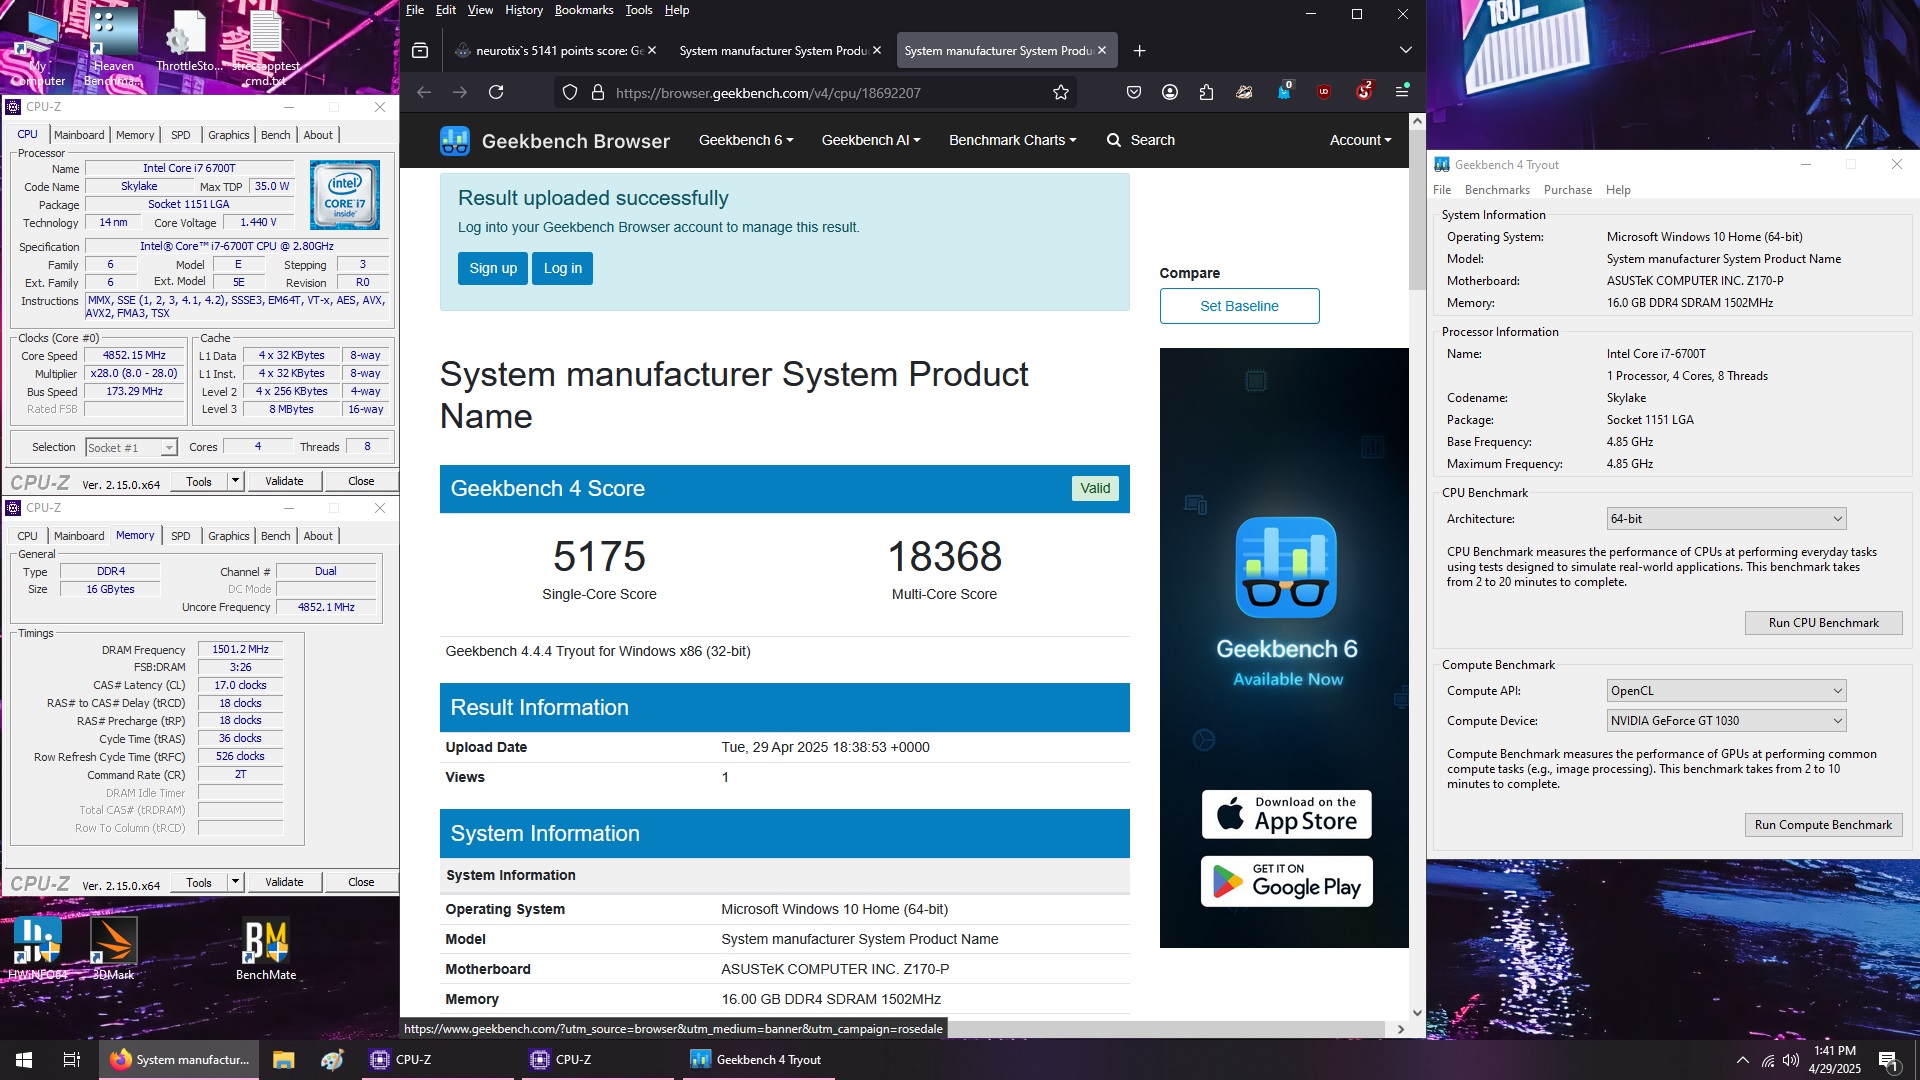Image resolution: width=1920 pixels, height=1080 pixels.
Task: Open the Architecture 64-bit dropdown
Action: [x=1726, y=519]
